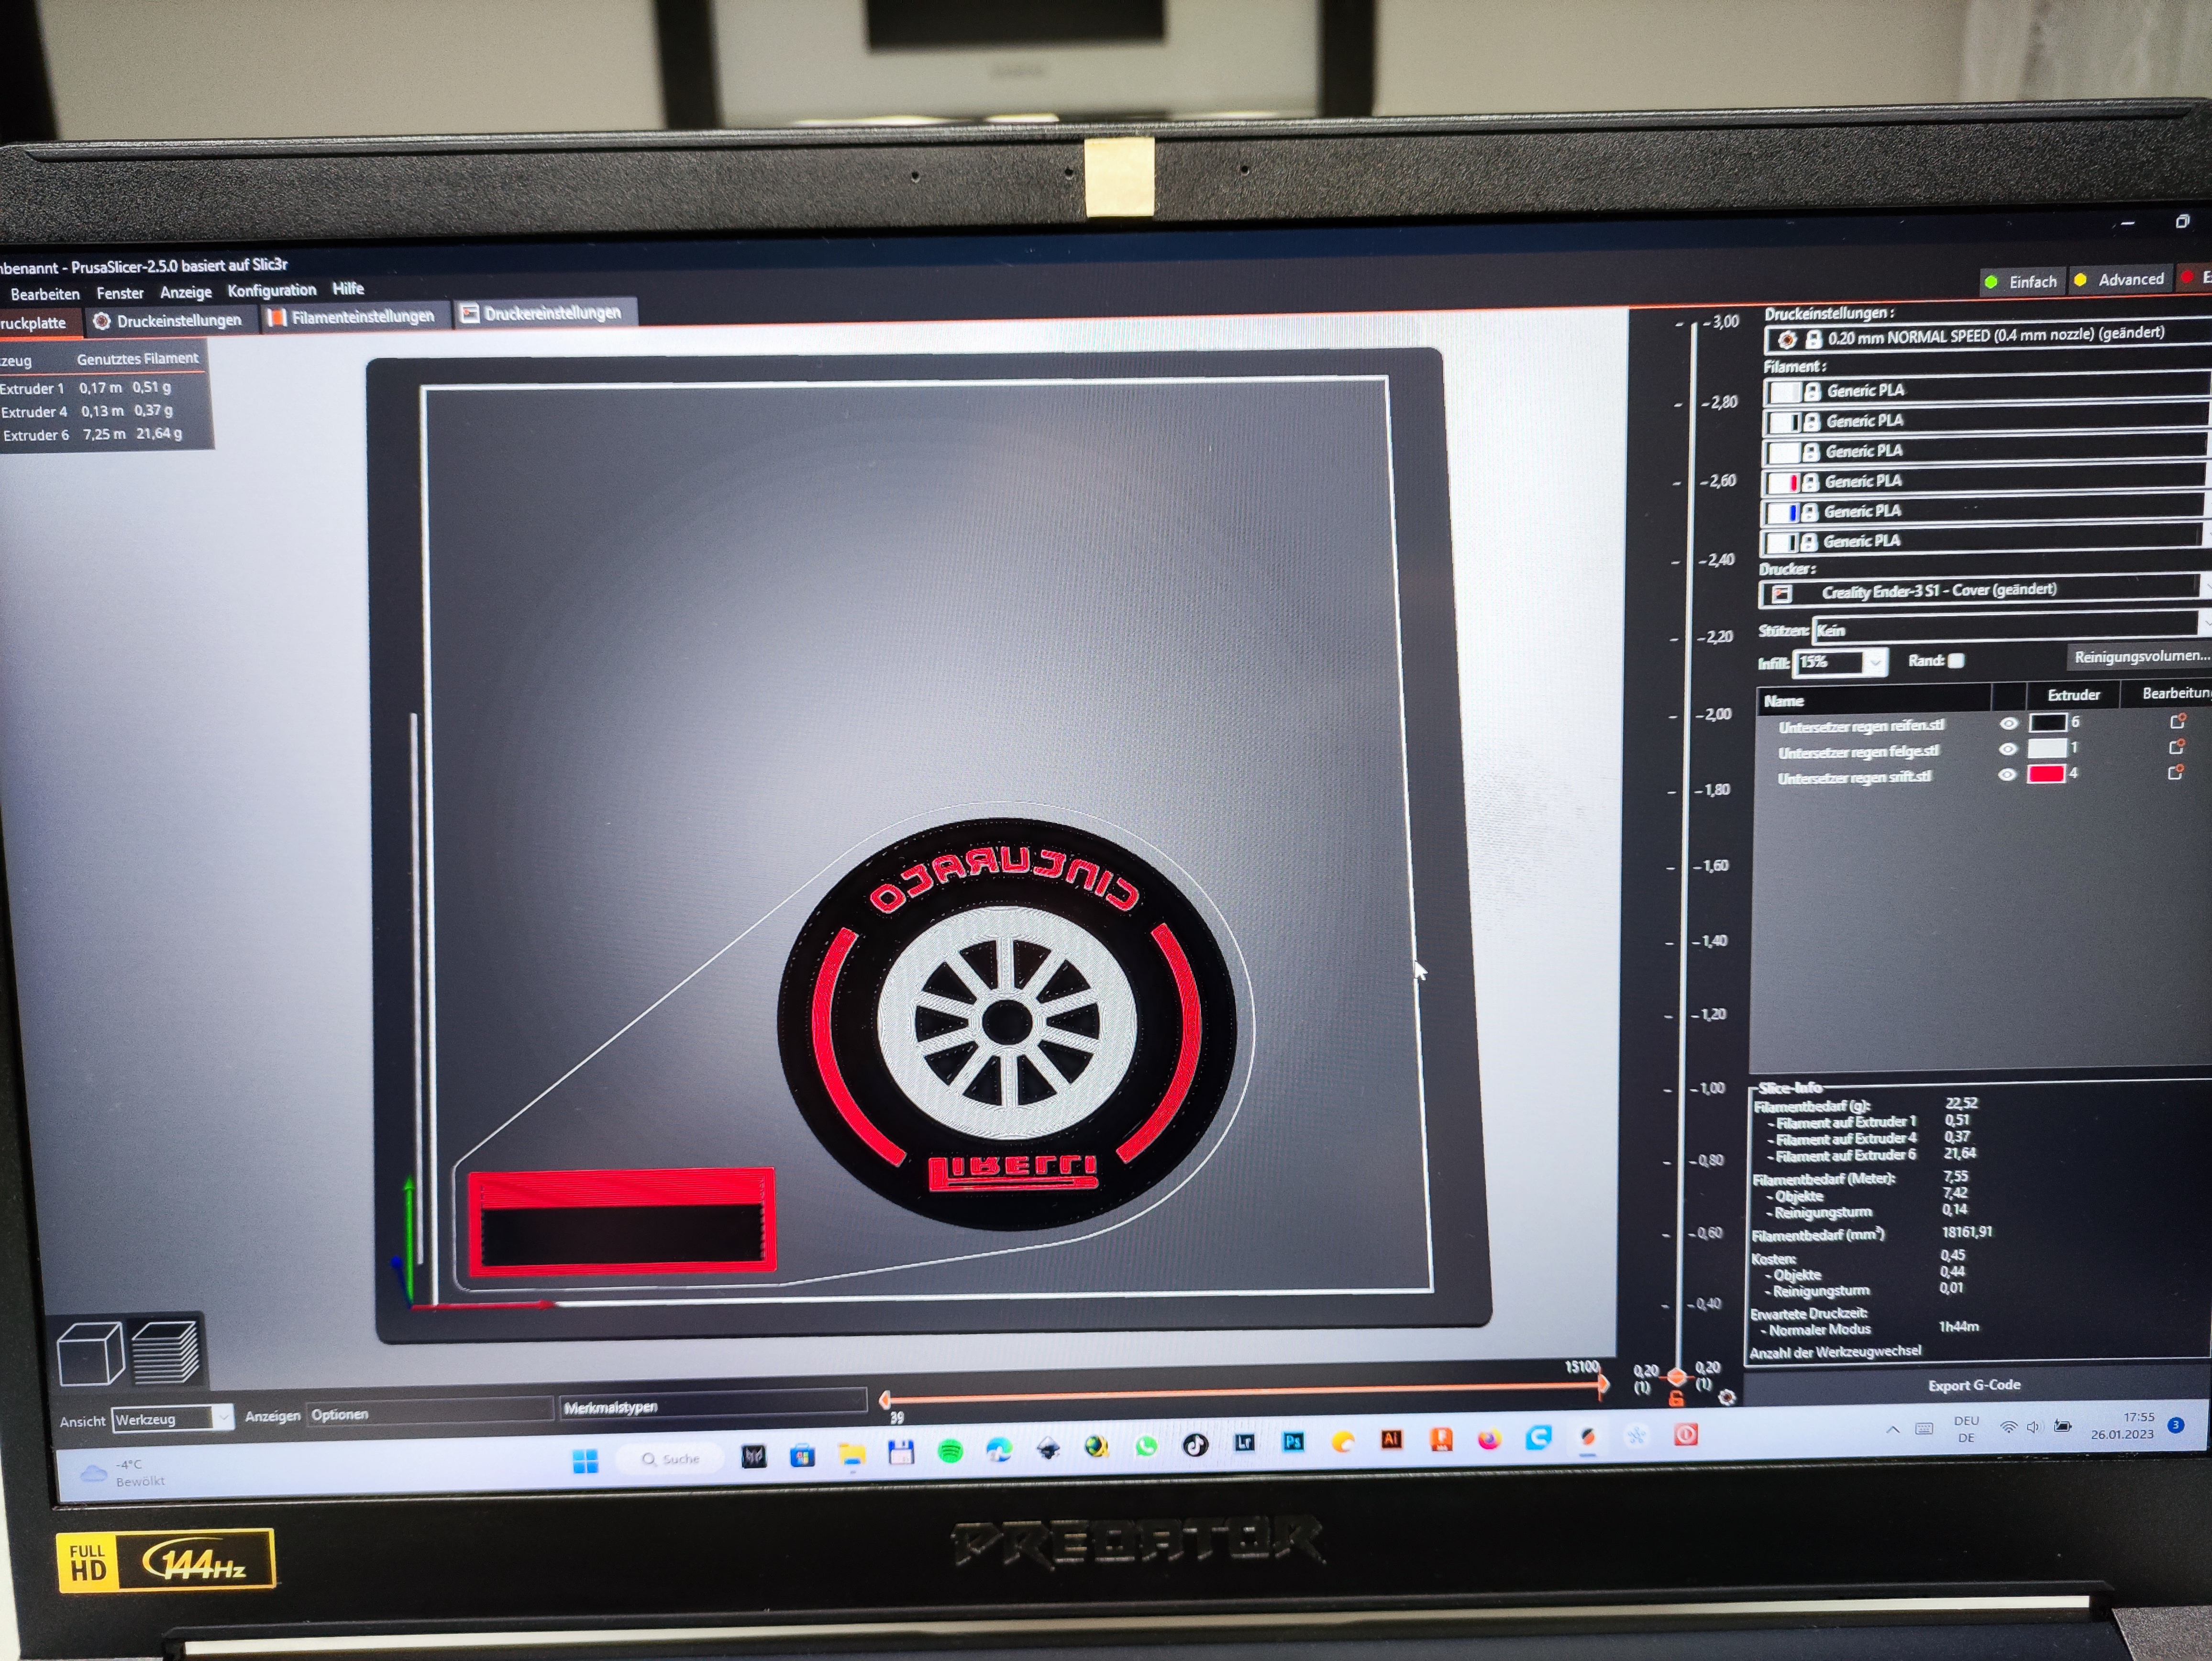This screenshot has height=1661, width=2212.
Task: Switch to 3D editor cube view
Action: 90,1353
